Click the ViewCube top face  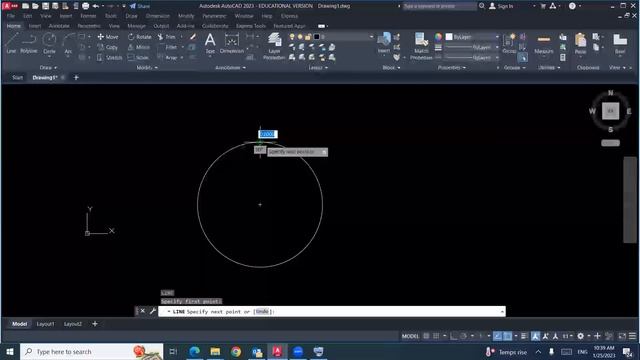coord(611,111)
